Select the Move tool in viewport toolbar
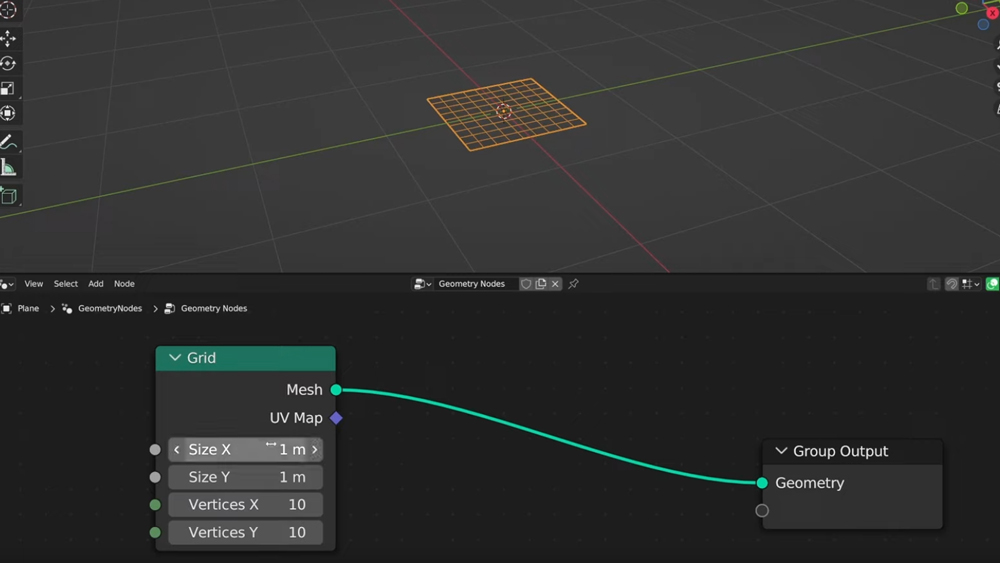1000x563 pixels. click(8, 38)
